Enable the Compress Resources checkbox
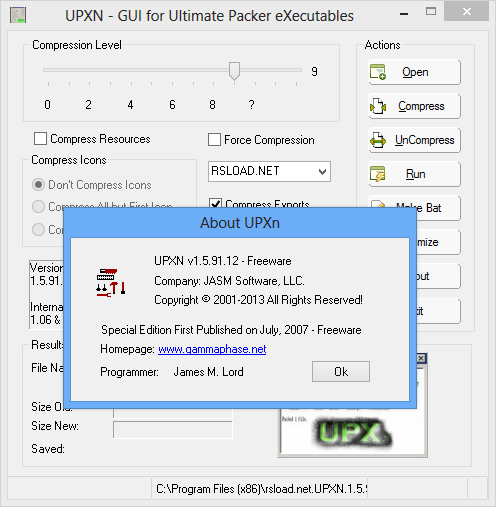496x507 pixels. (40, 139)
